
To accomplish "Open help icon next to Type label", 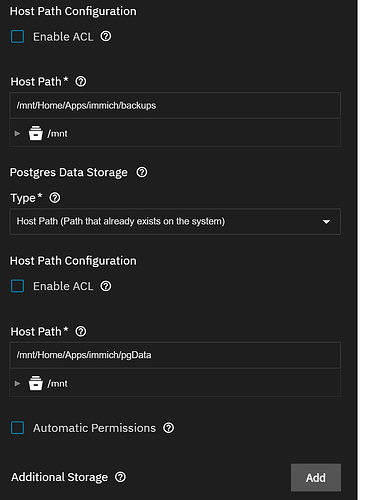I will point(55,198).
